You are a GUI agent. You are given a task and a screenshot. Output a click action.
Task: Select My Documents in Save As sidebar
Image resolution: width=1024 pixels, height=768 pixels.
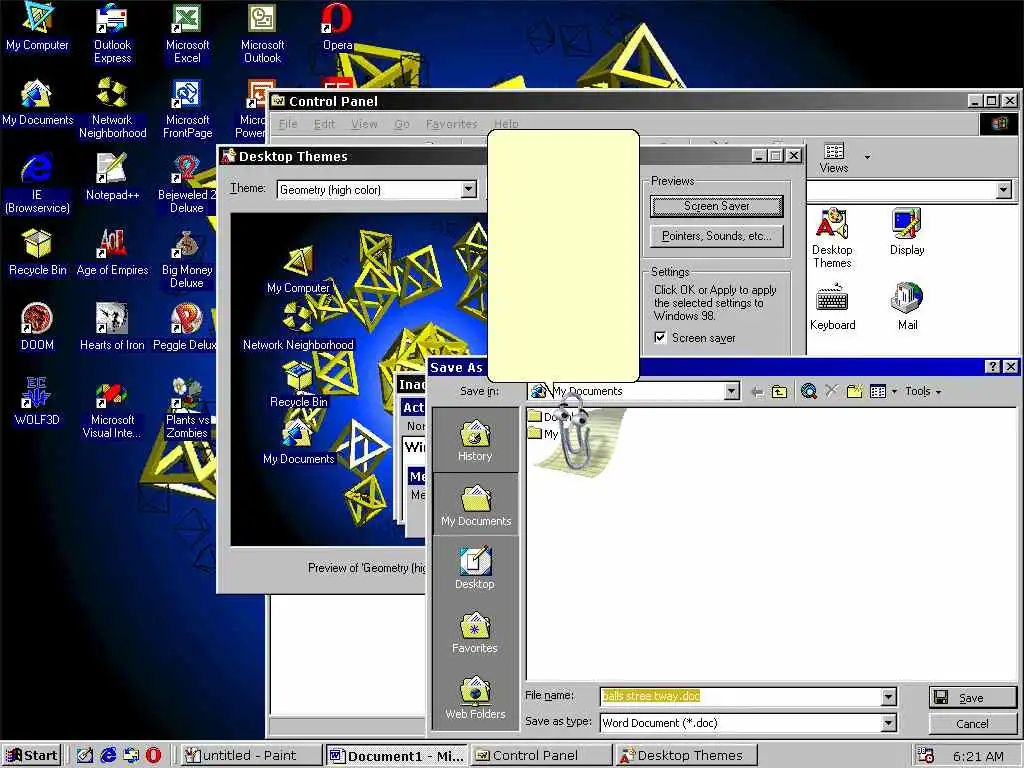click(475, 504)
